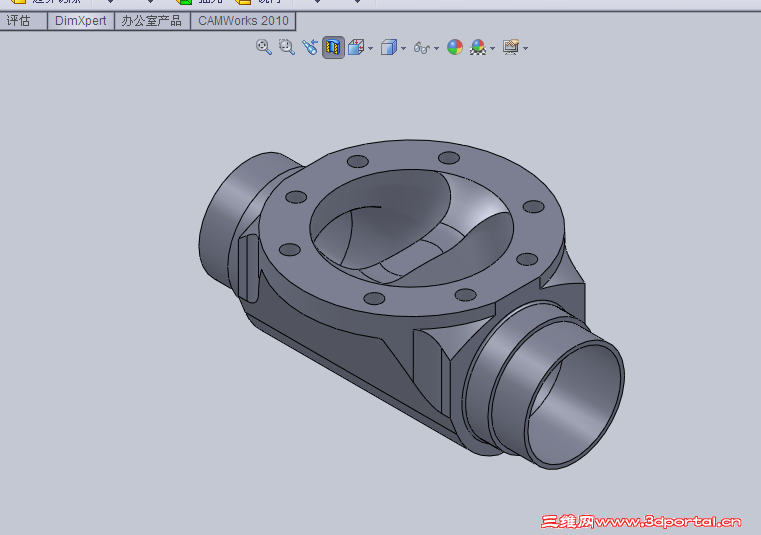
Task: Switch to the DimXpert tab
Action: click(81, 21)
